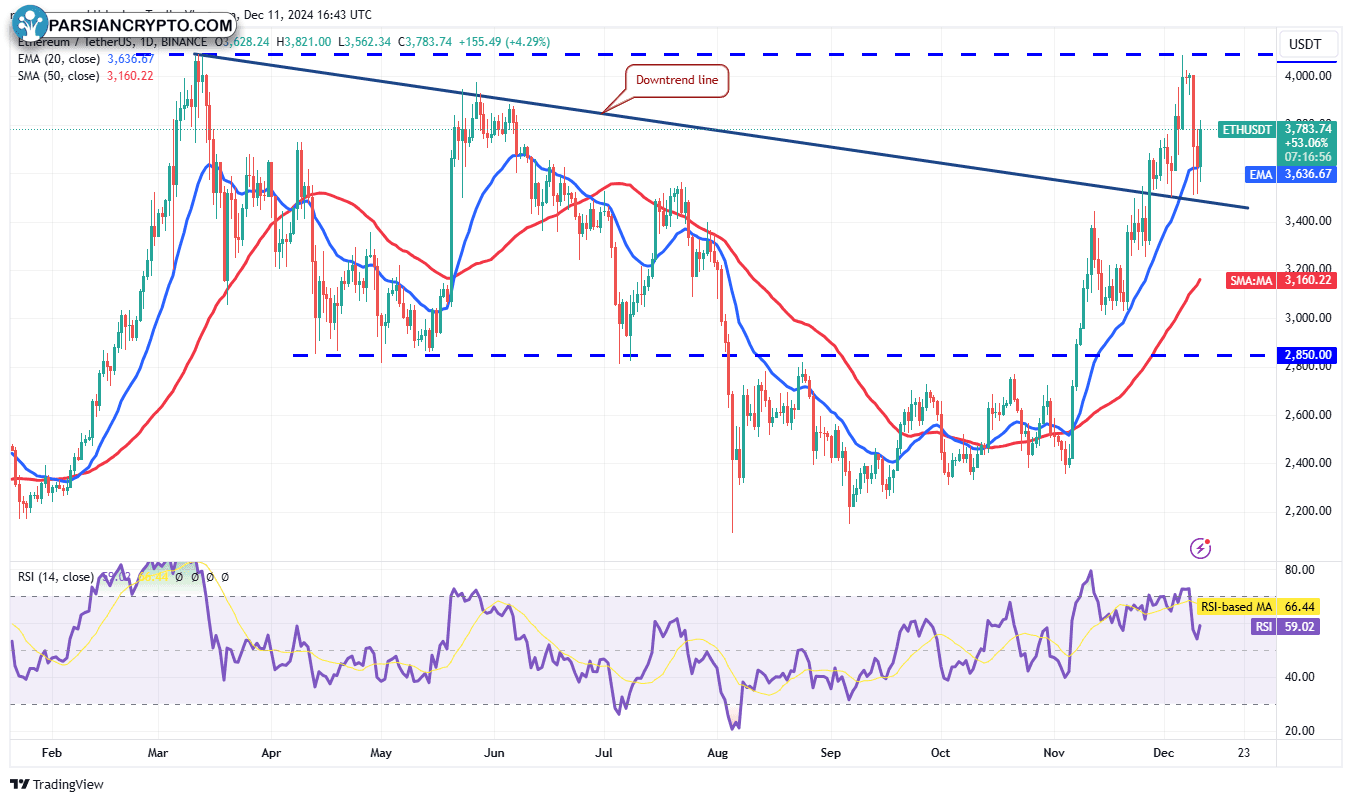Viewport: 1352px width, 802px height.
Task: Click the RSI (14, close) legend entry
Action: point(56,577)
